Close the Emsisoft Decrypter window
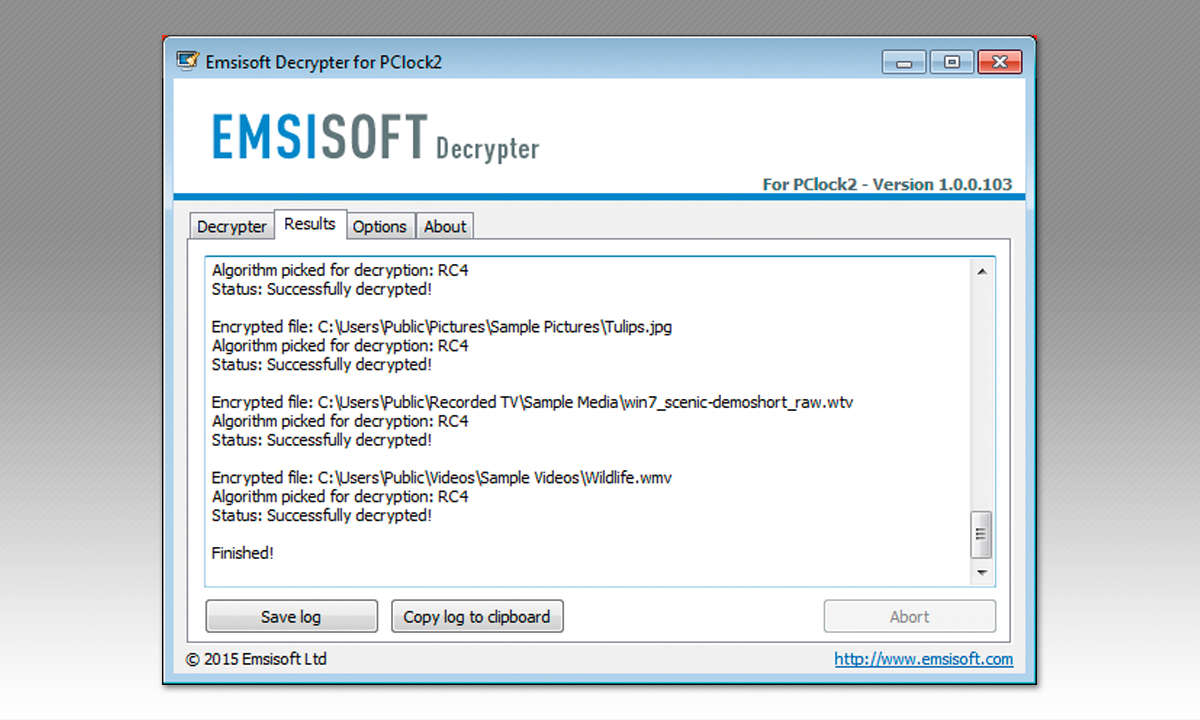1200x720 pixels. pos(1000,62)
